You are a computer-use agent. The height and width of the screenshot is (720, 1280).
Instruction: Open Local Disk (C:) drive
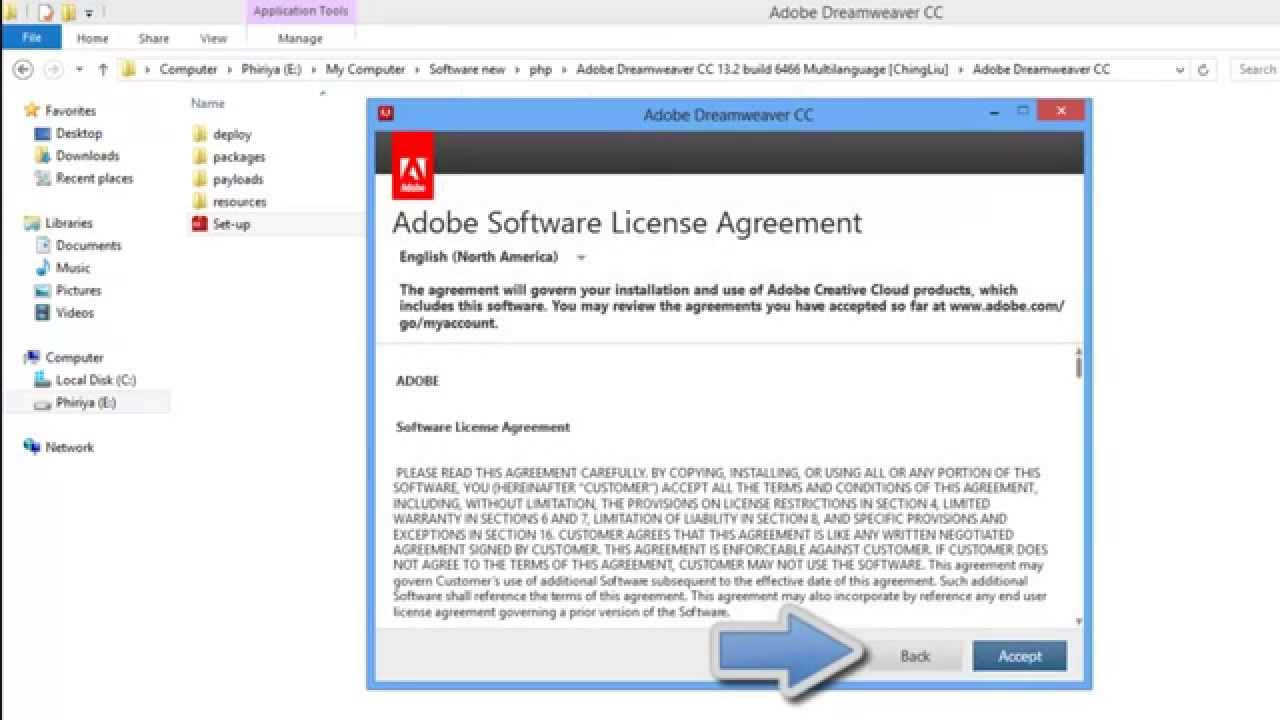click(x=95, y=380)
